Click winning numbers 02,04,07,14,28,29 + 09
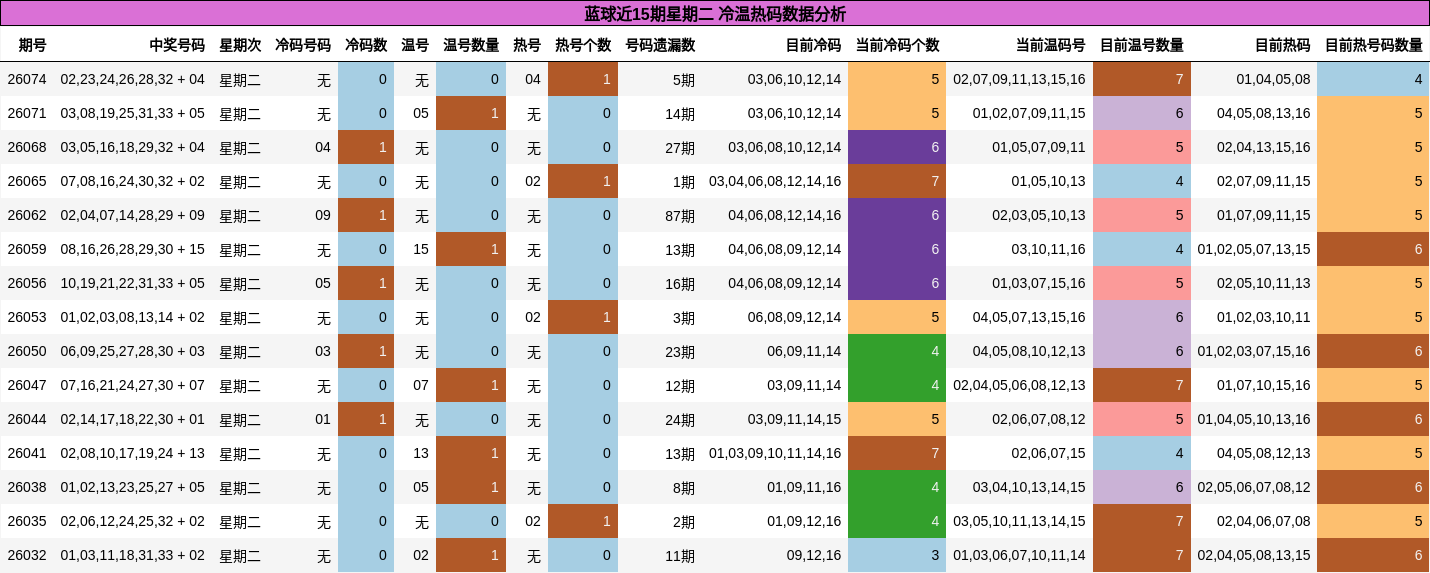1430x573 pixels. pyautogui.click(x=133, y=215)
